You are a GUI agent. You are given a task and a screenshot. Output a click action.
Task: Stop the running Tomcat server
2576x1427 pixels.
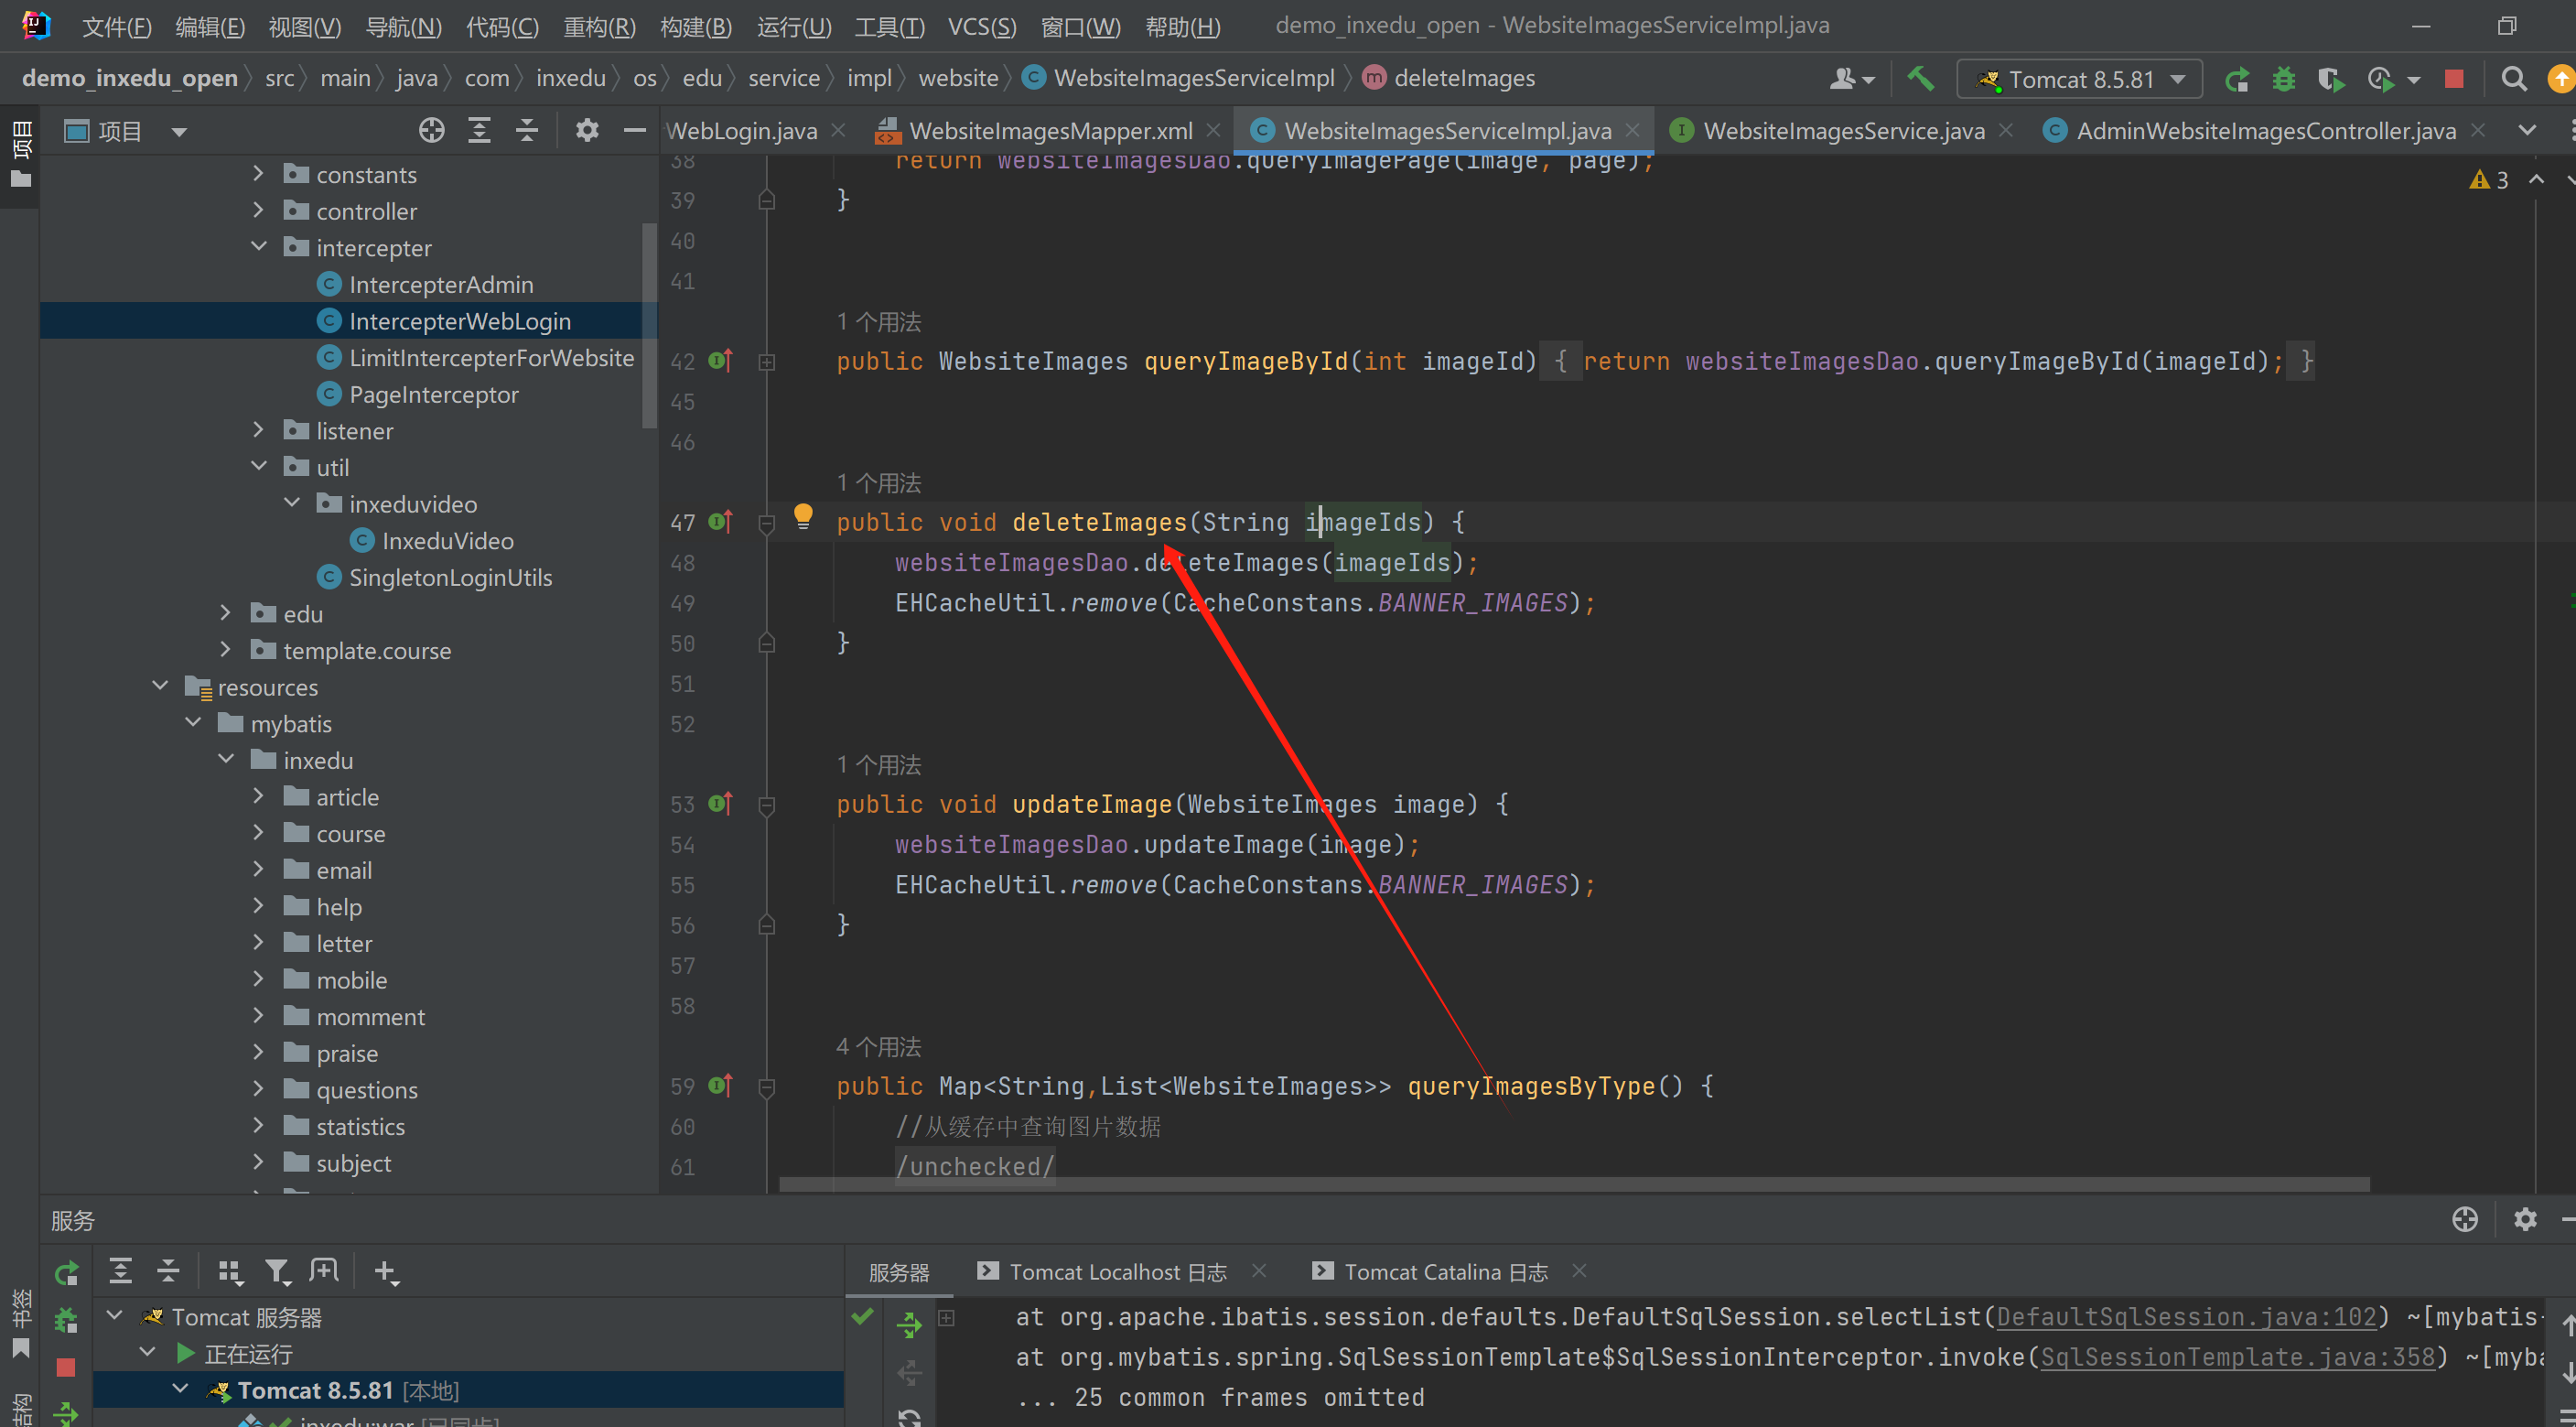(2454, 78)
